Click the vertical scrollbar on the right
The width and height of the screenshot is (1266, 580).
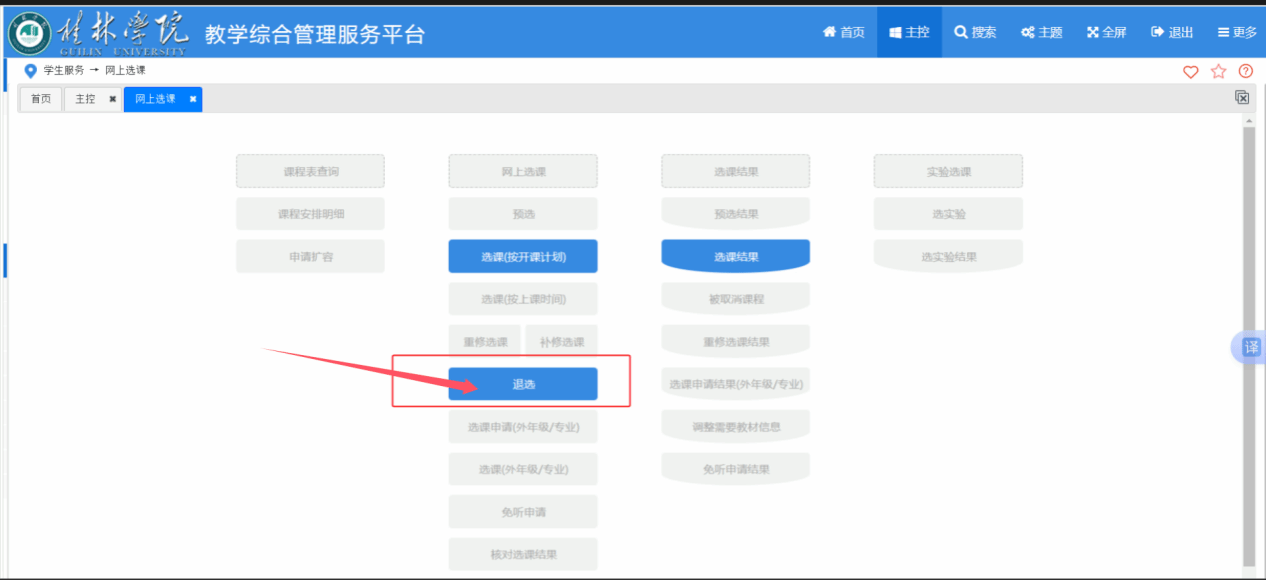click(1248, 340)
